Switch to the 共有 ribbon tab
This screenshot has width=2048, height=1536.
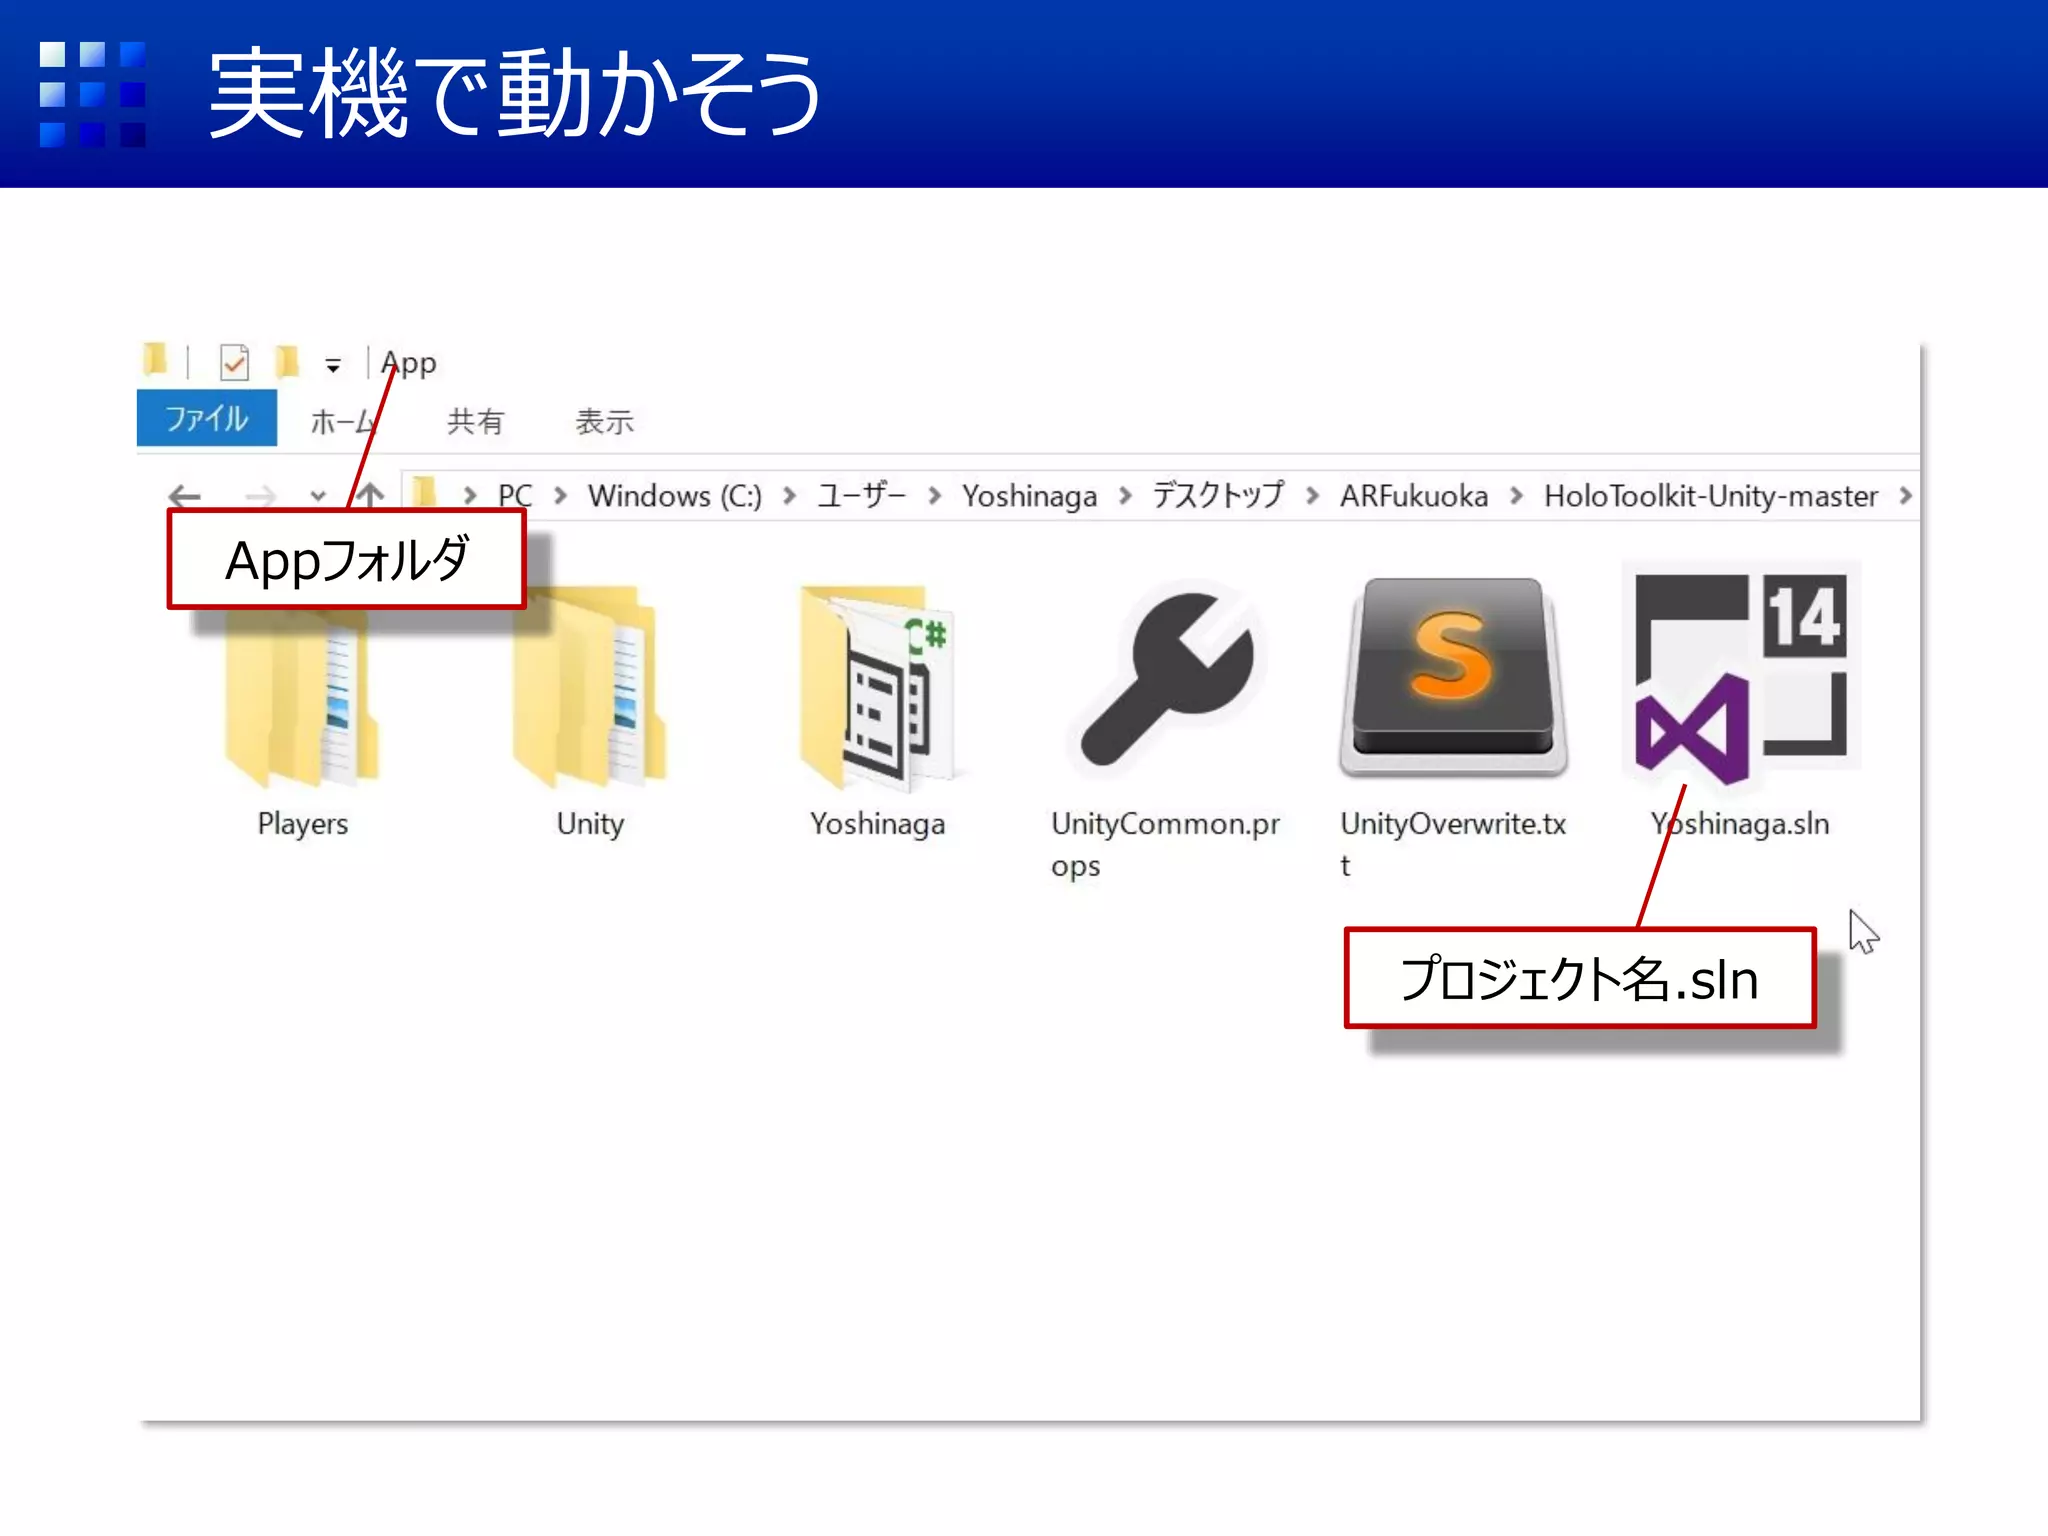[x=475, y=421]
